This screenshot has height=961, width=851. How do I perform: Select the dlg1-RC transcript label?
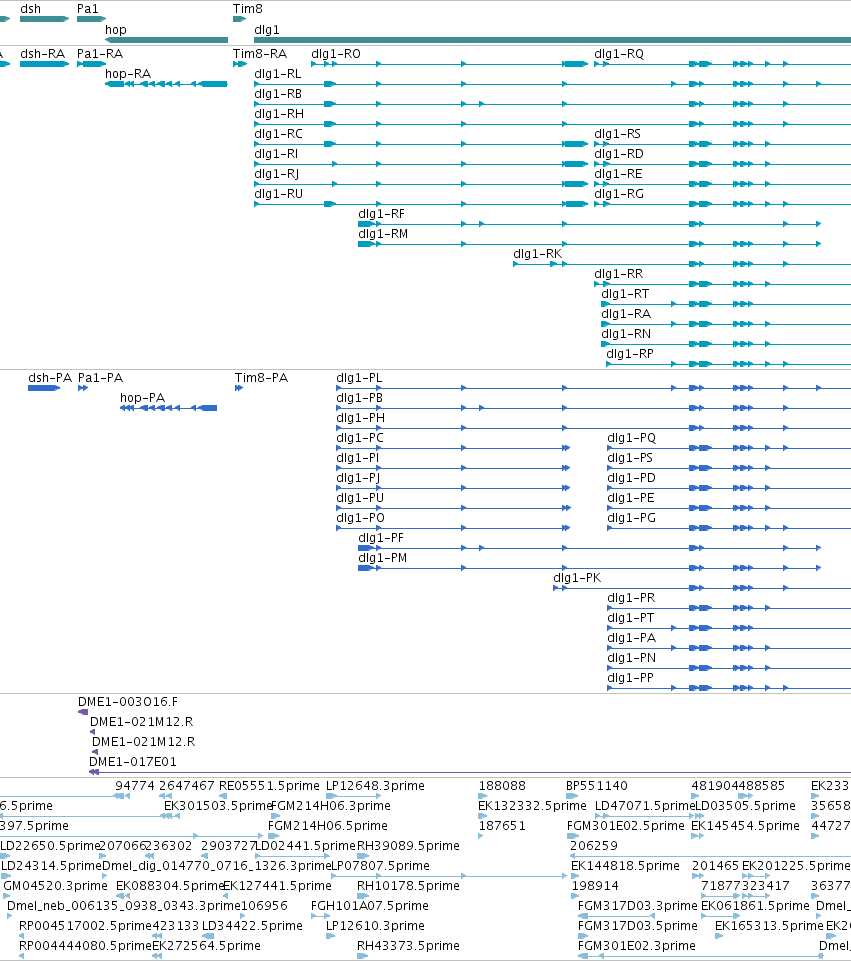[278, 134]
